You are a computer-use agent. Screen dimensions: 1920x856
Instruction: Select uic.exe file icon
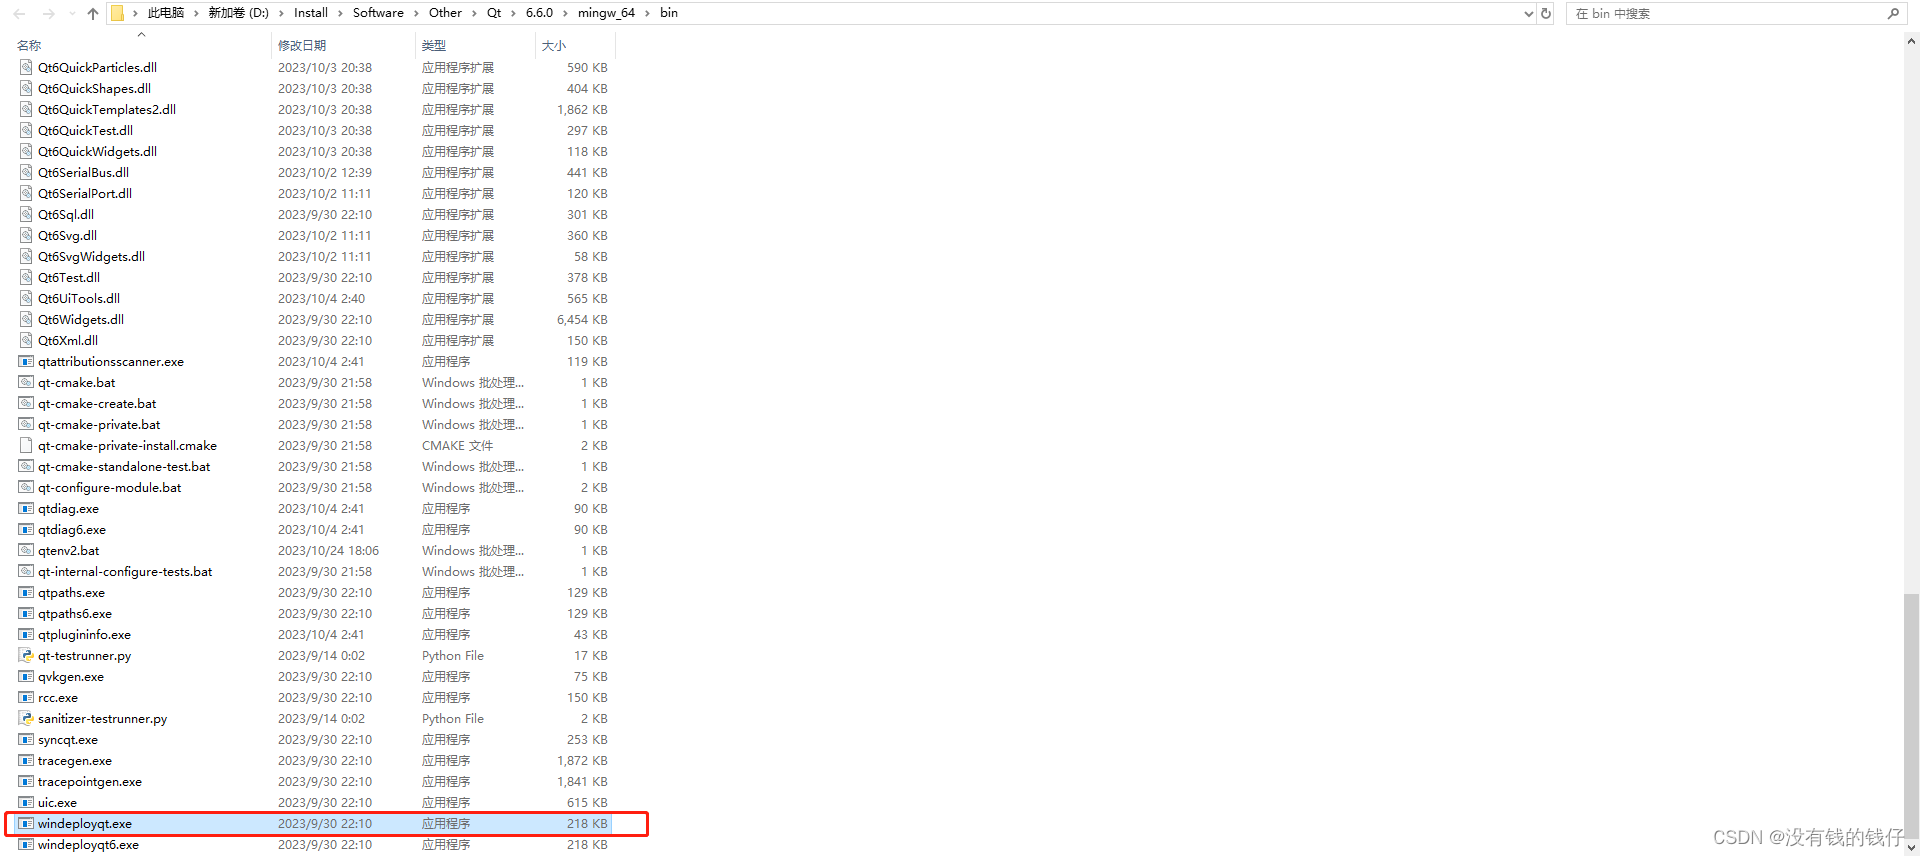point(26,802)
